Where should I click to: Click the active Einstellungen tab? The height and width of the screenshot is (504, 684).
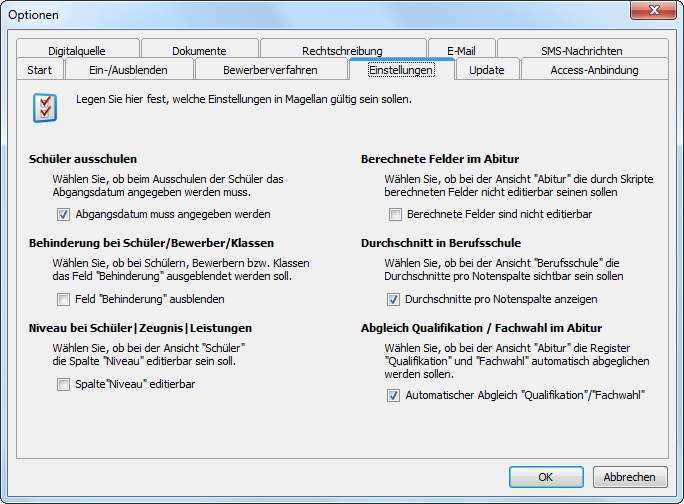(401, 70)
